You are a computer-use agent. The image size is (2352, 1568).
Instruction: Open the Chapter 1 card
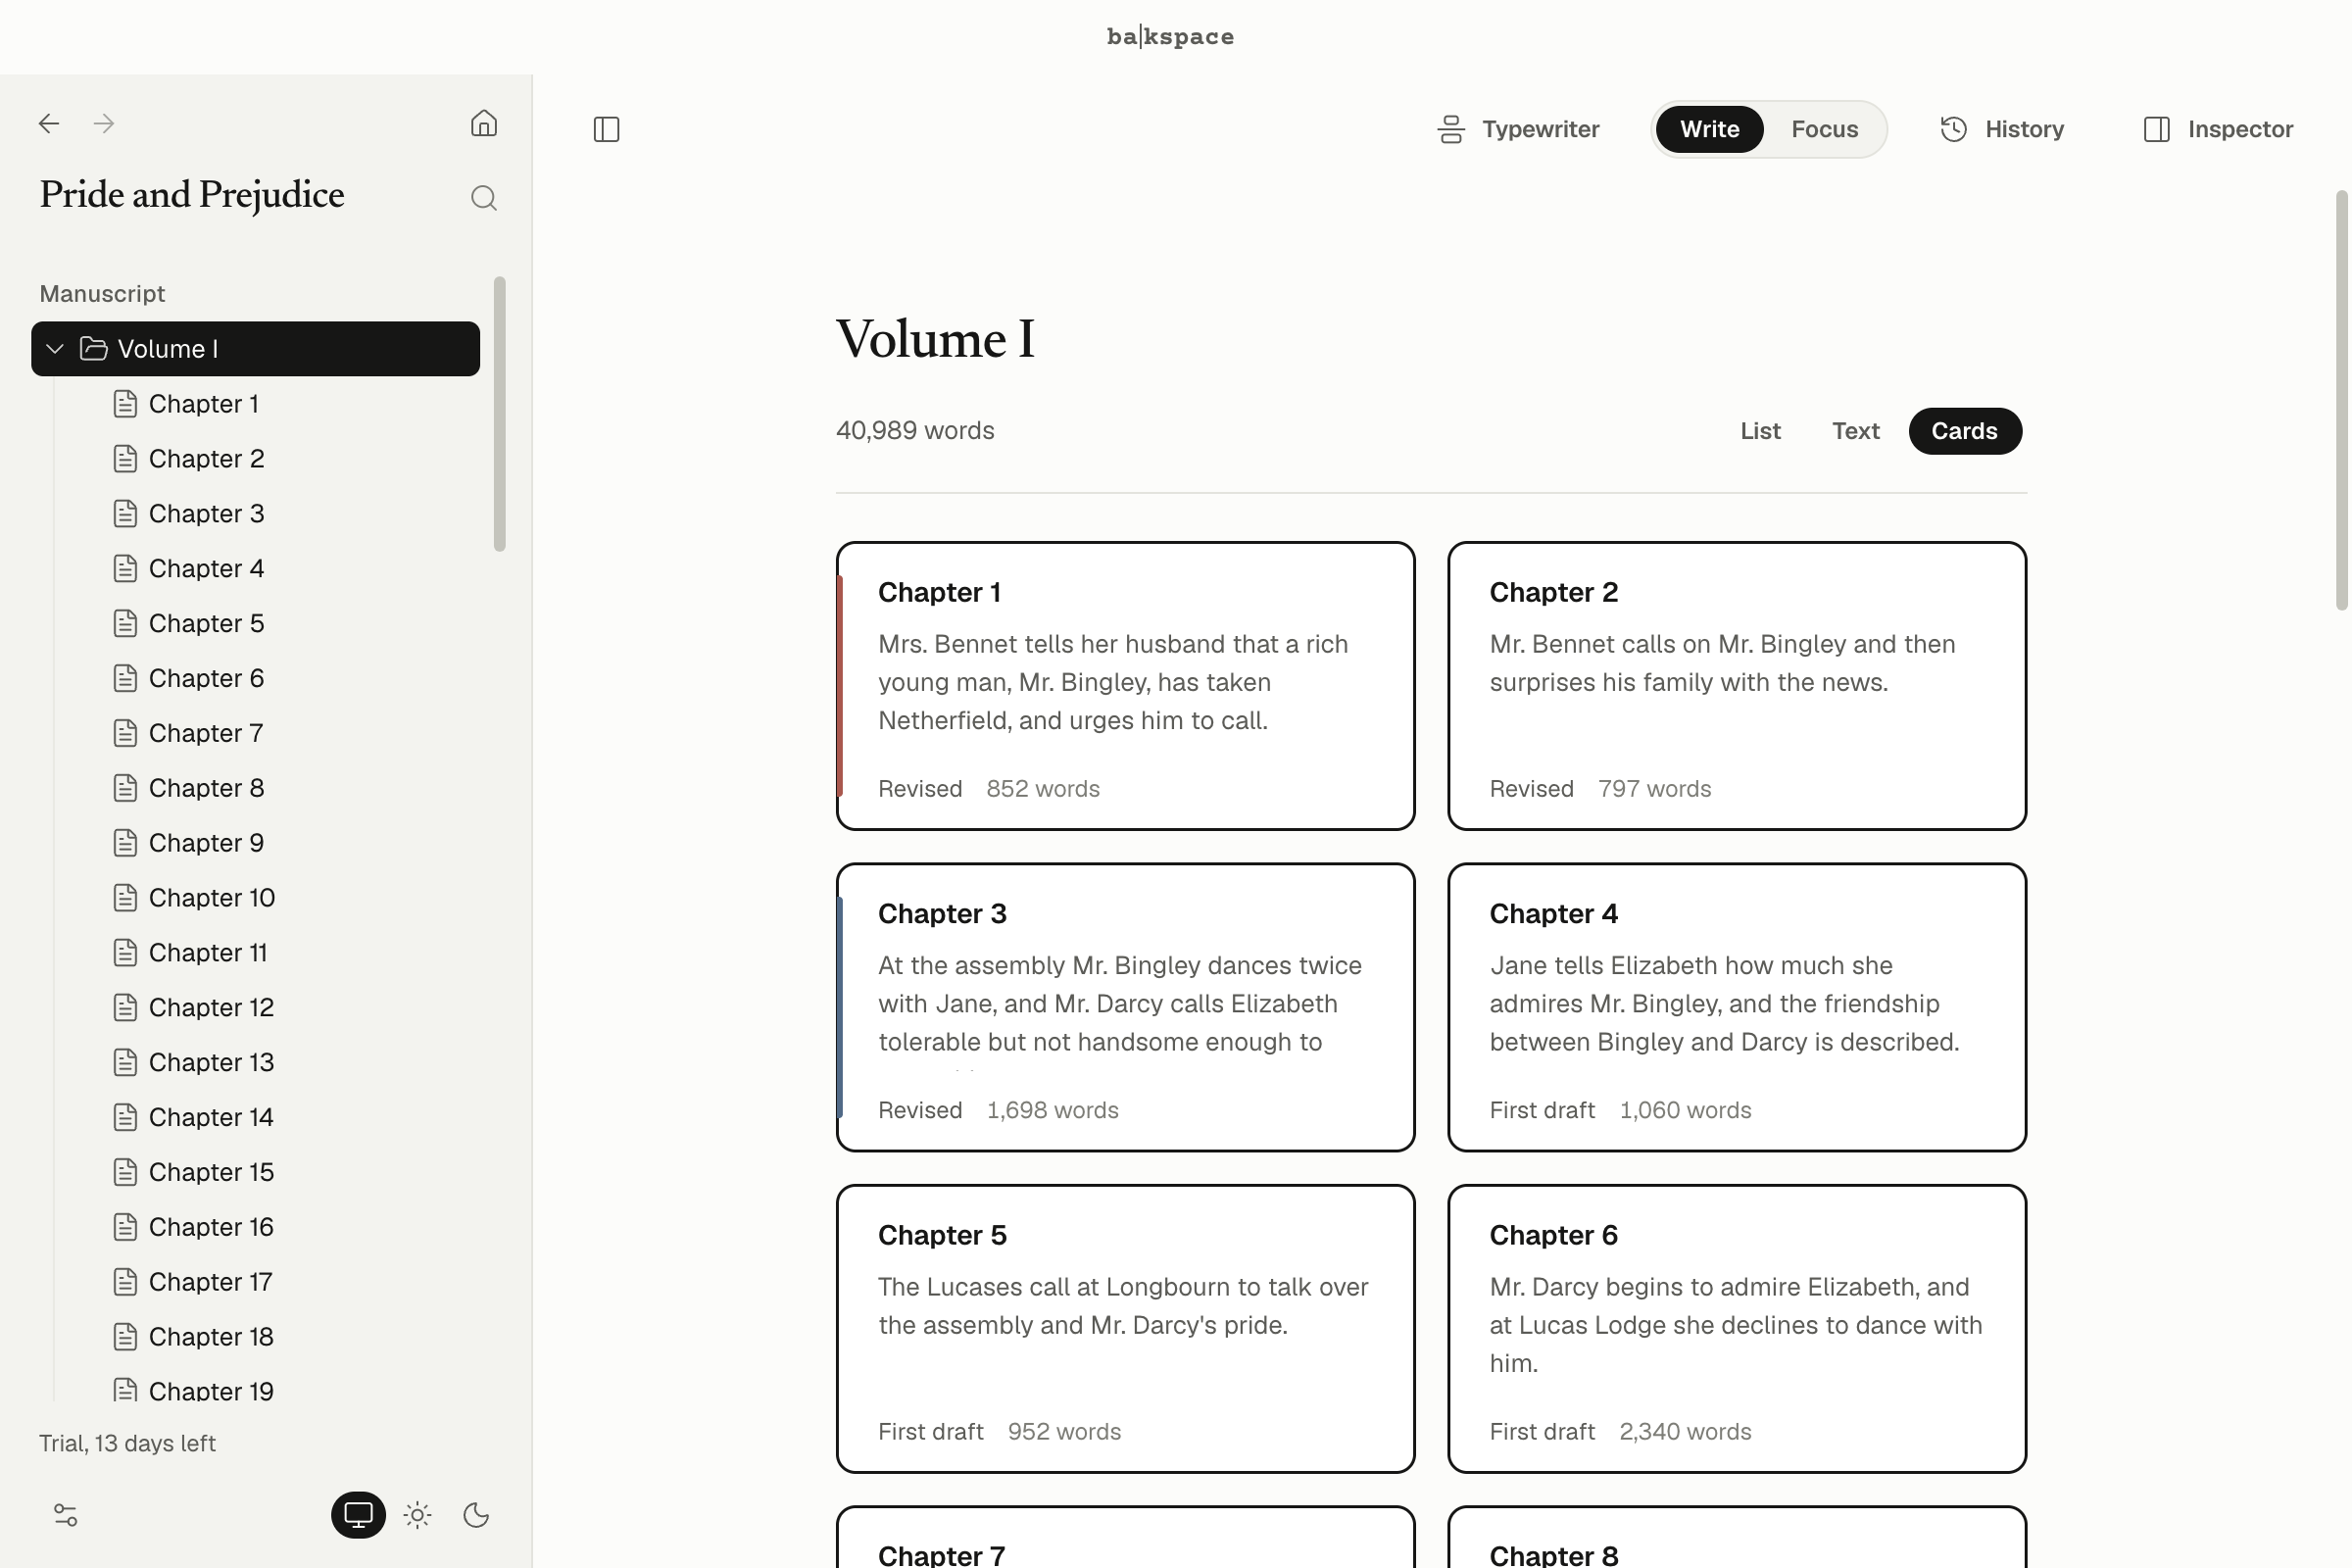1125,686
